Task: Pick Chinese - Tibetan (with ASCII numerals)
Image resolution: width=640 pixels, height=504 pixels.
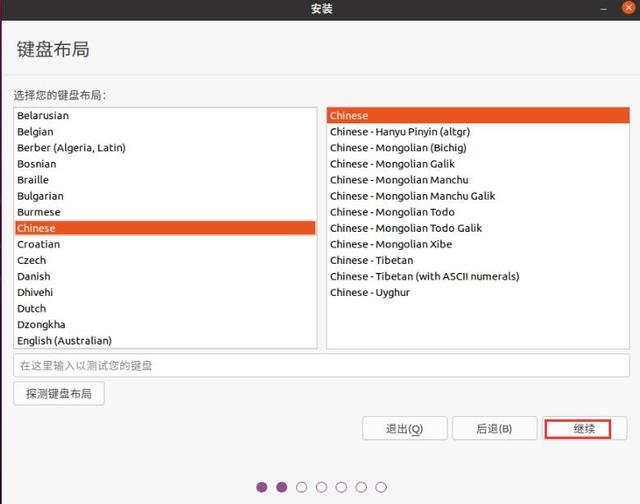Action: pyautogui.click(x=478, y=276)
